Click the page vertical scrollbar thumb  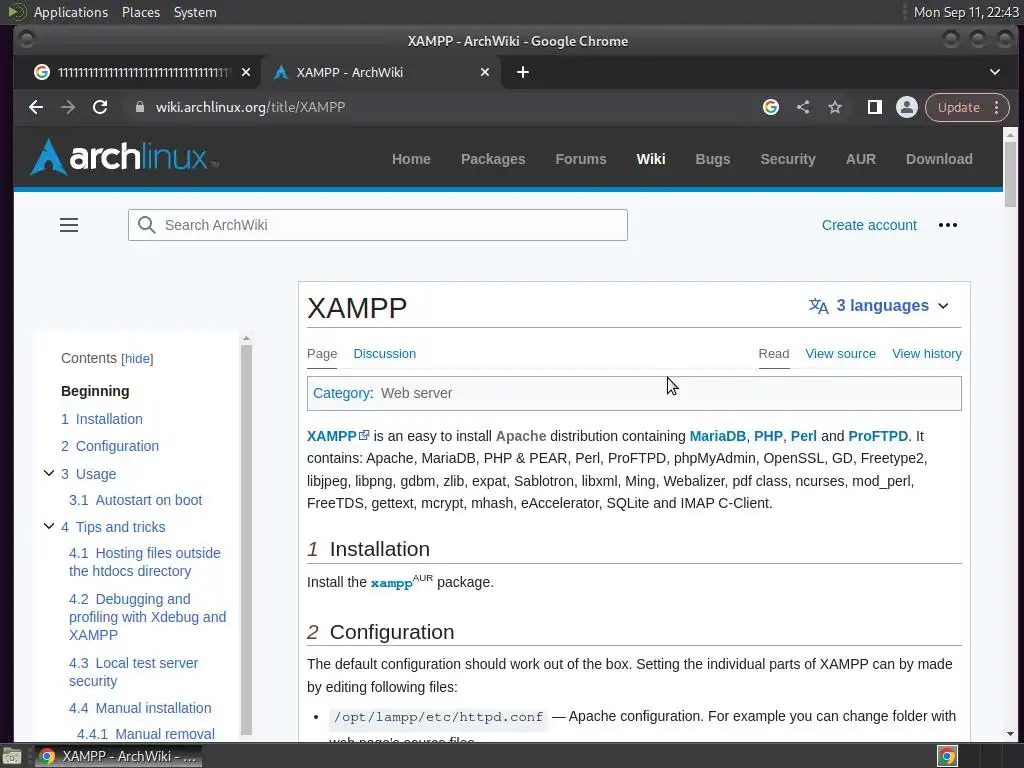coord(1010,174)
